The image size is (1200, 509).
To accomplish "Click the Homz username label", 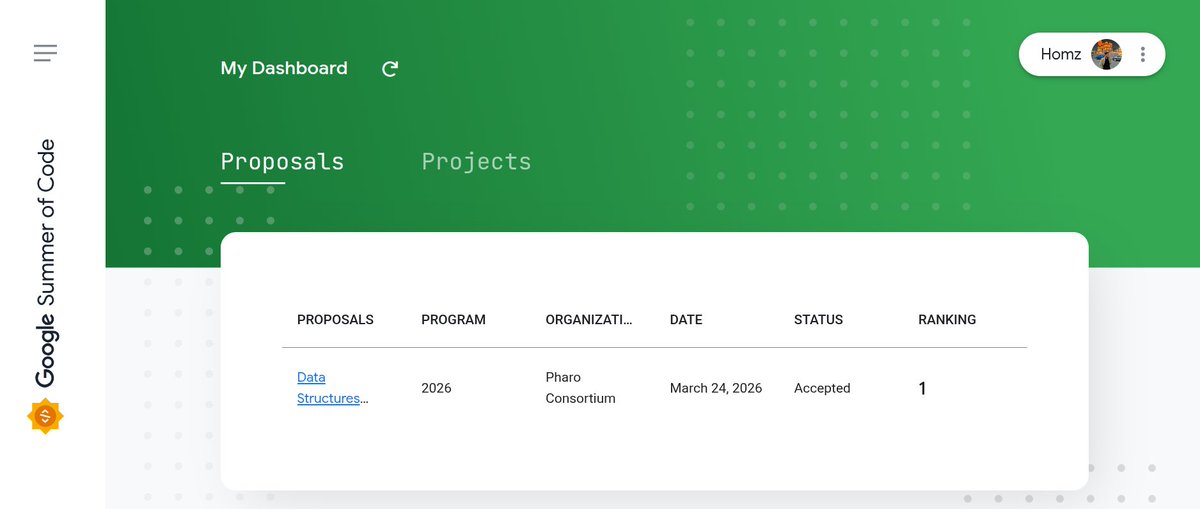I will coord(1060,54).
